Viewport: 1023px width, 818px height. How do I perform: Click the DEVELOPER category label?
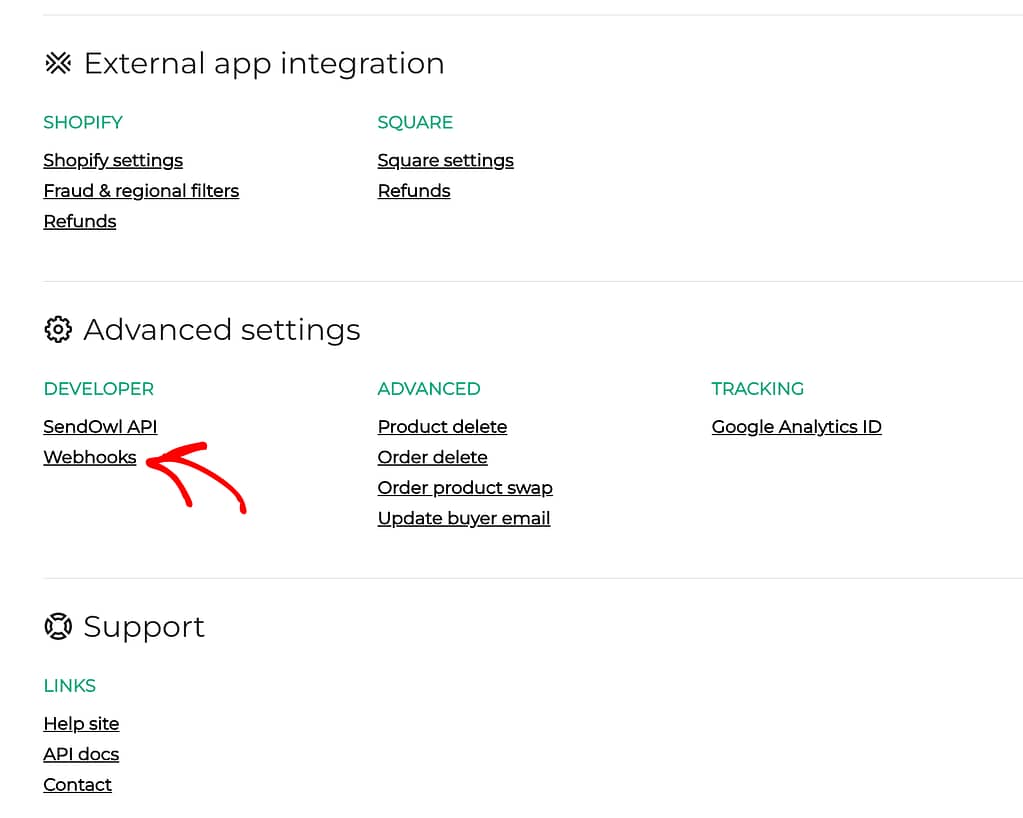(98, 389)
